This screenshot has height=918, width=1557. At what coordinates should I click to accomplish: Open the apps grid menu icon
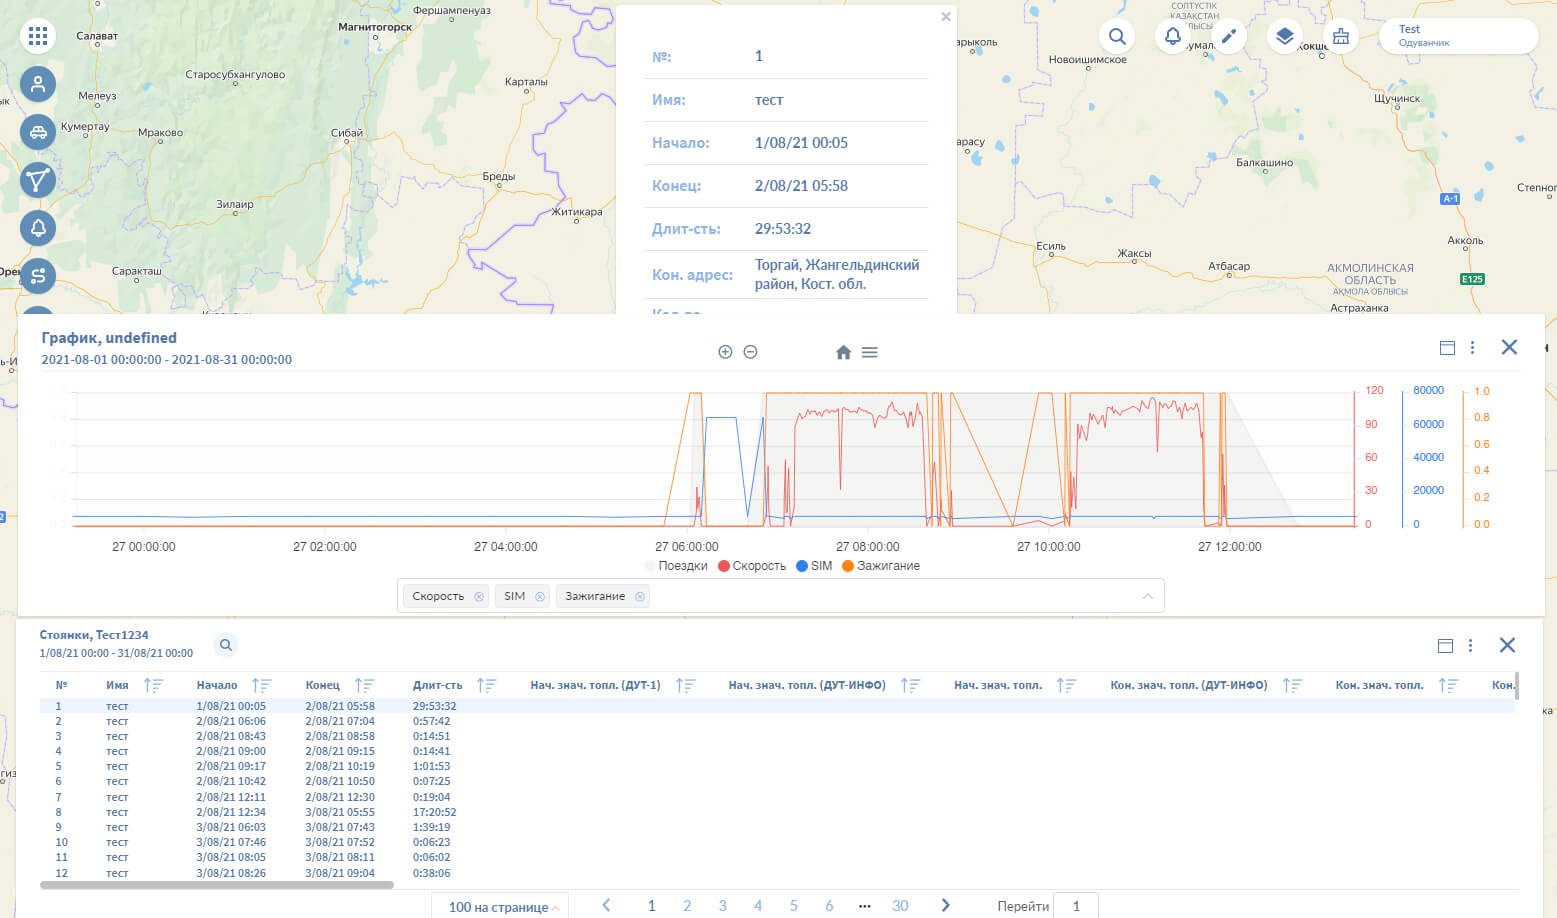point(38,36)
